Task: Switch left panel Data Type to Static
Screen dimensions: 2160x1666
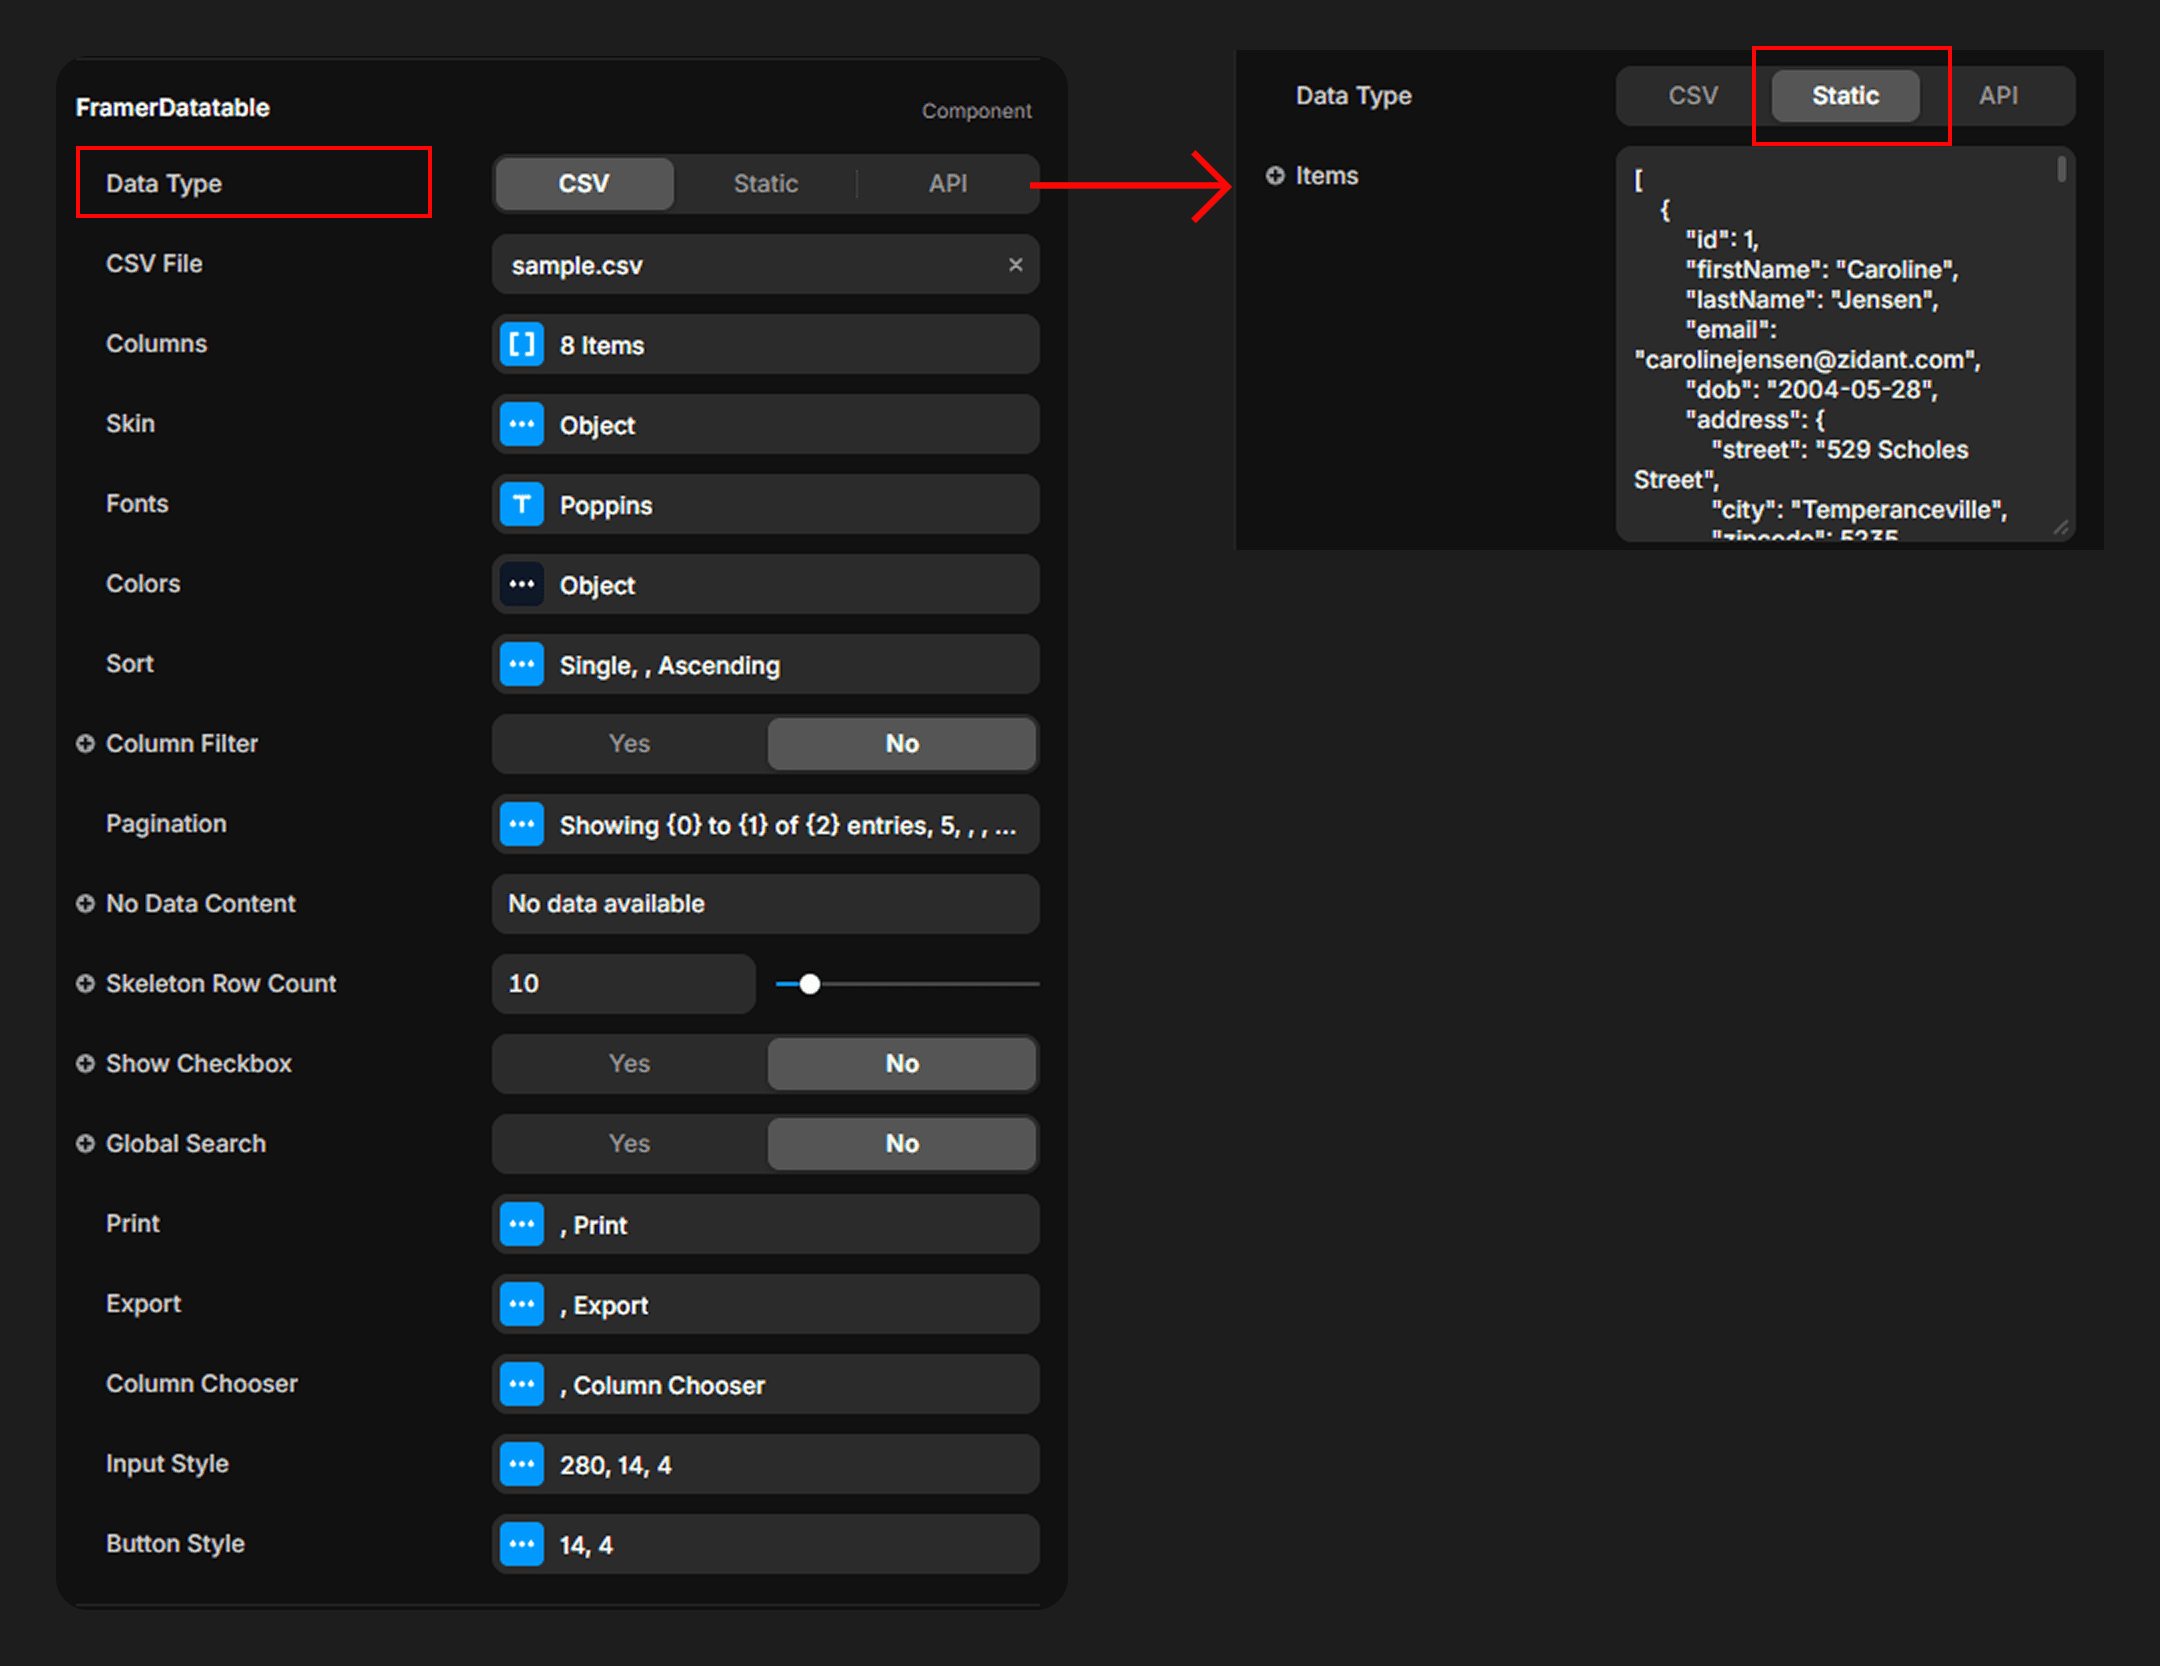Action: tap(765, 184)
